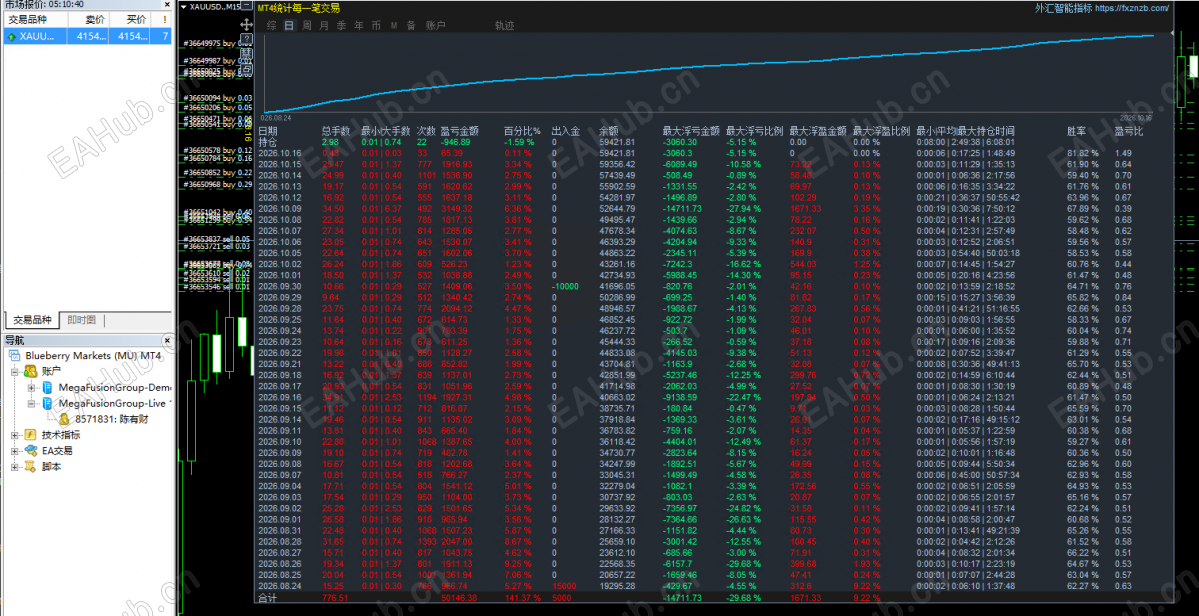Close the 市场报价 panel
1199x616 pixels.
pos(167,5)
